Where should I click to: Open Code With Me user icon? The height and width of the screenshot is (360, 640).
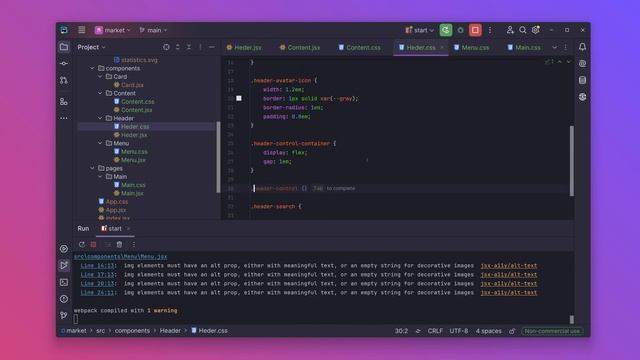(x=510, y=30)
